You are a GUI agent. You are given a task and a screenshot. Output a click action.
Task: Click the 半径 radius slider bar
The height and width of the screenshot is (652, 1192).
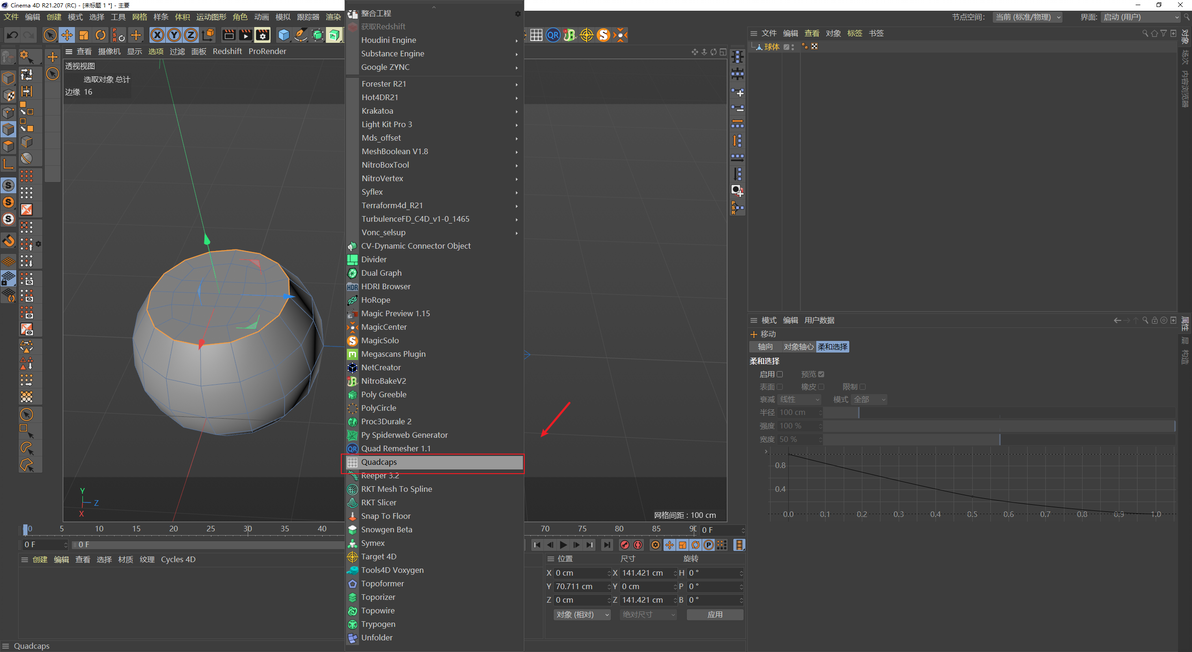click(999, 413)
